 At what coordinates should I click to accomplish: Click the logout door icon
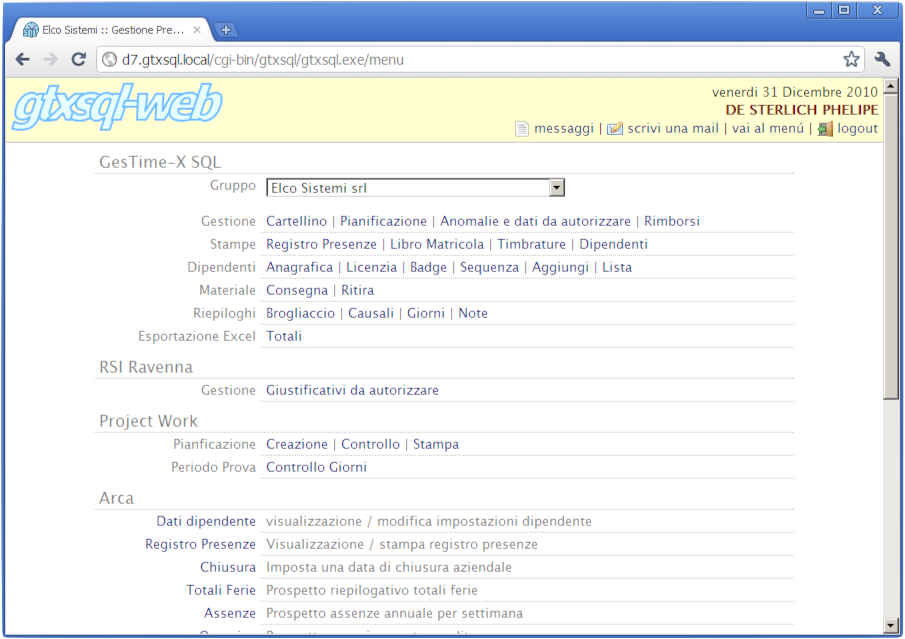825,129
